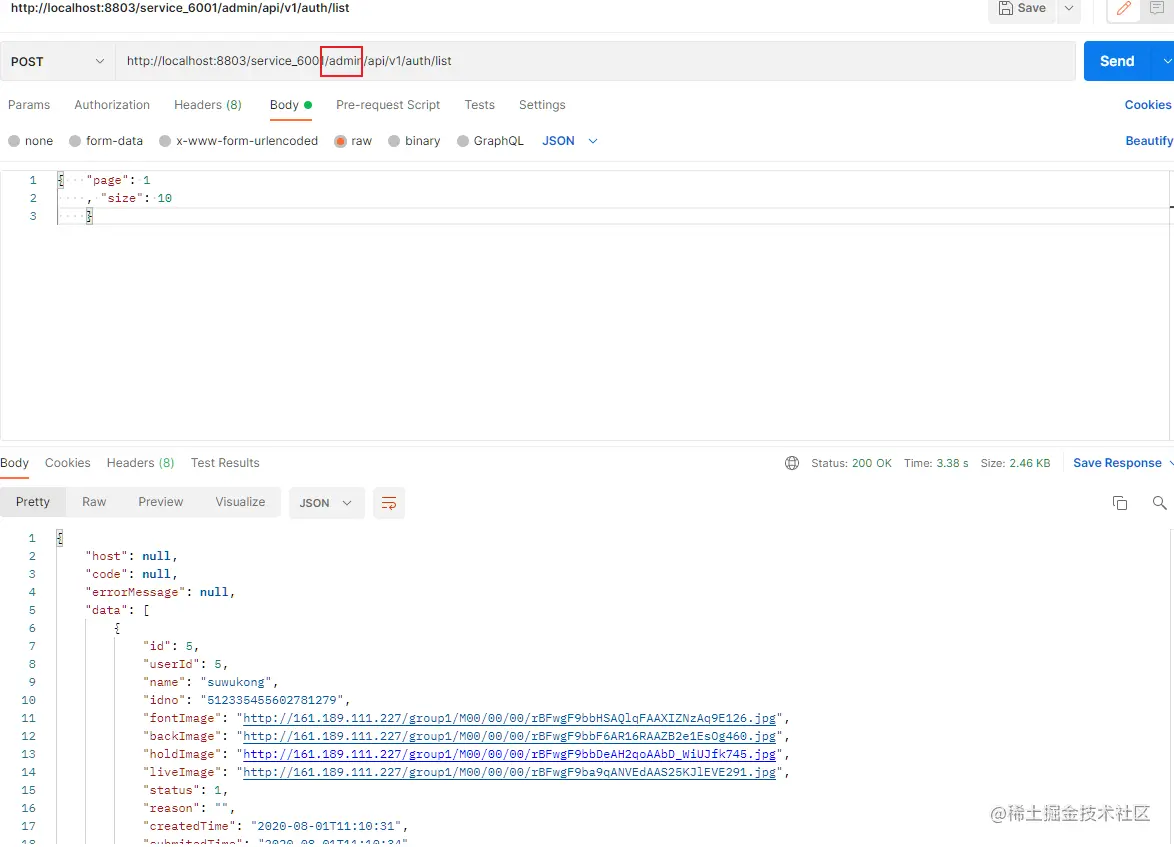Open the Pre-request Script tab

tap(388, 105)
